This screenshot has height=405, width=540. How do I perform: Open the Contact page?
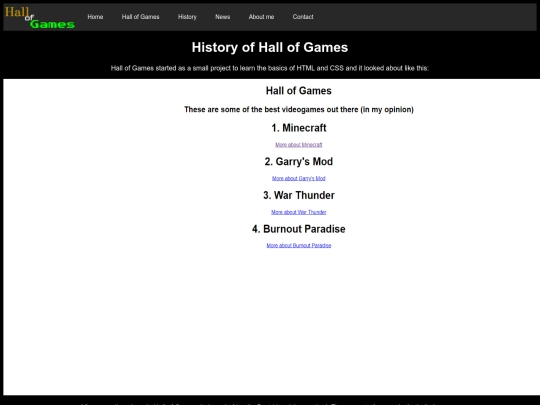303,17
